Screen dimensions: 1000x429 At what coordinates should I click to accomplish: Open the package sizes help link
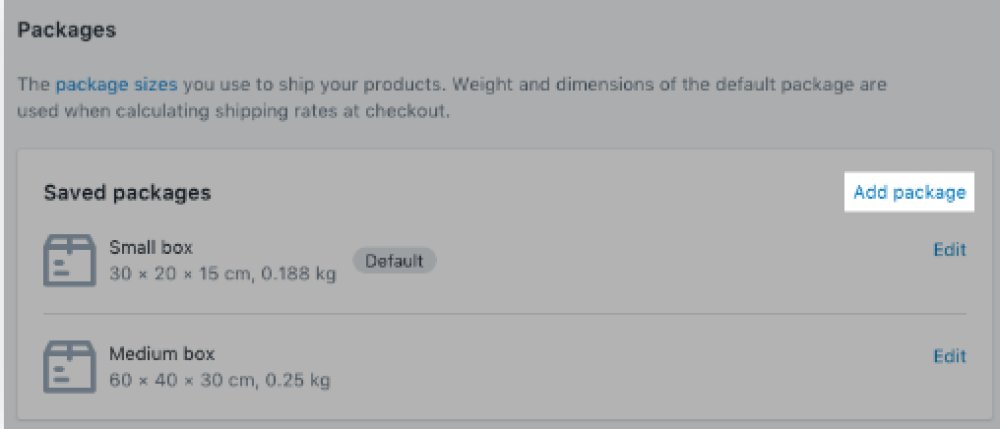(x=116, y=85)
